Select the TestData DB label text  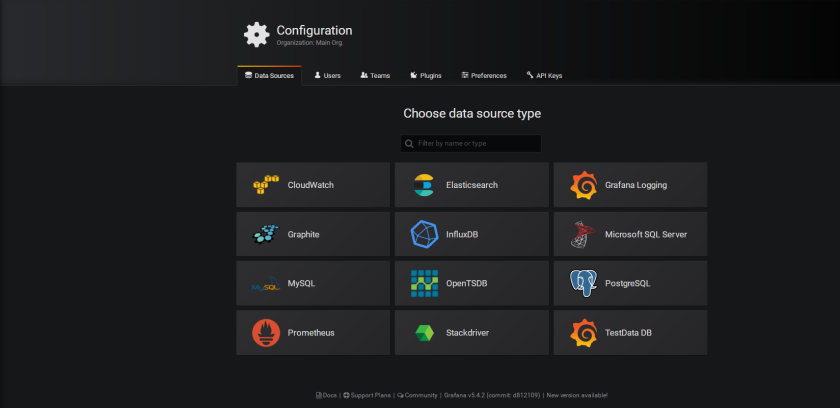coord(628,333)
